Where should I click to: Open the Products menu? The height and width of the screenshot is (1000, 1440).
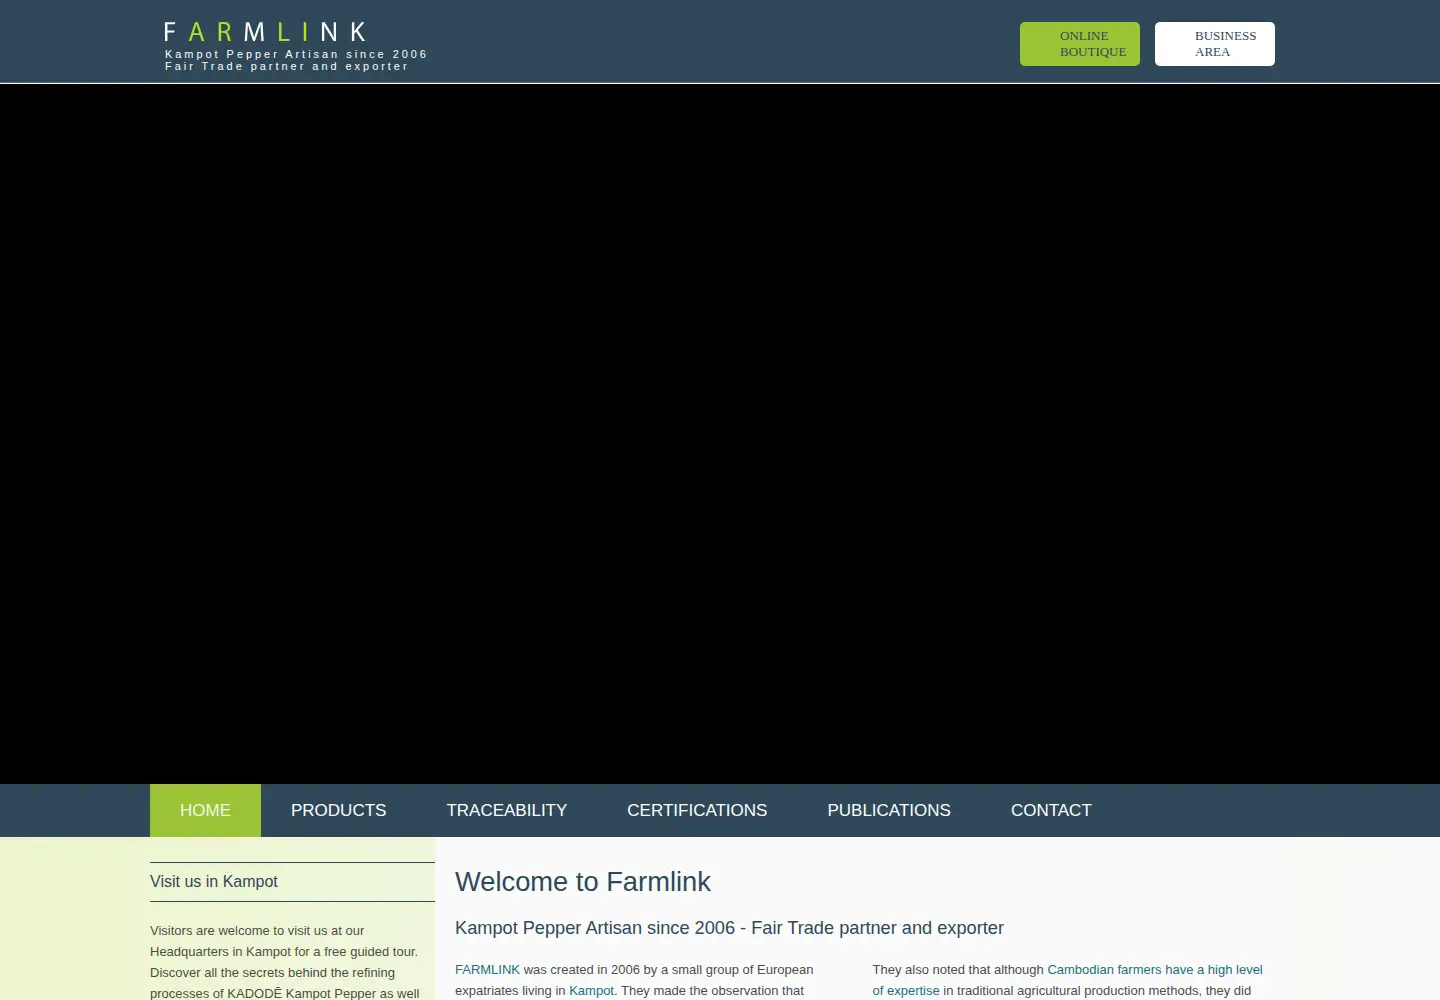coord(339,810)
